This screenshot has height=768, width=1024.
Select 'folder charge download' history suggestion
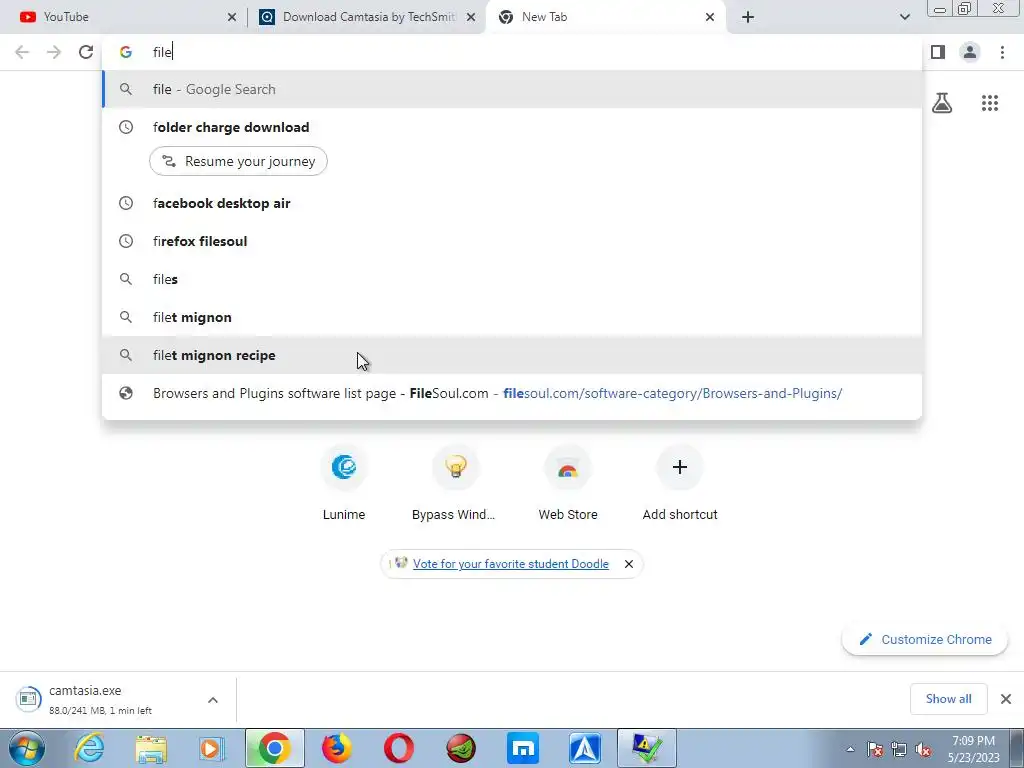coord(512,127)
